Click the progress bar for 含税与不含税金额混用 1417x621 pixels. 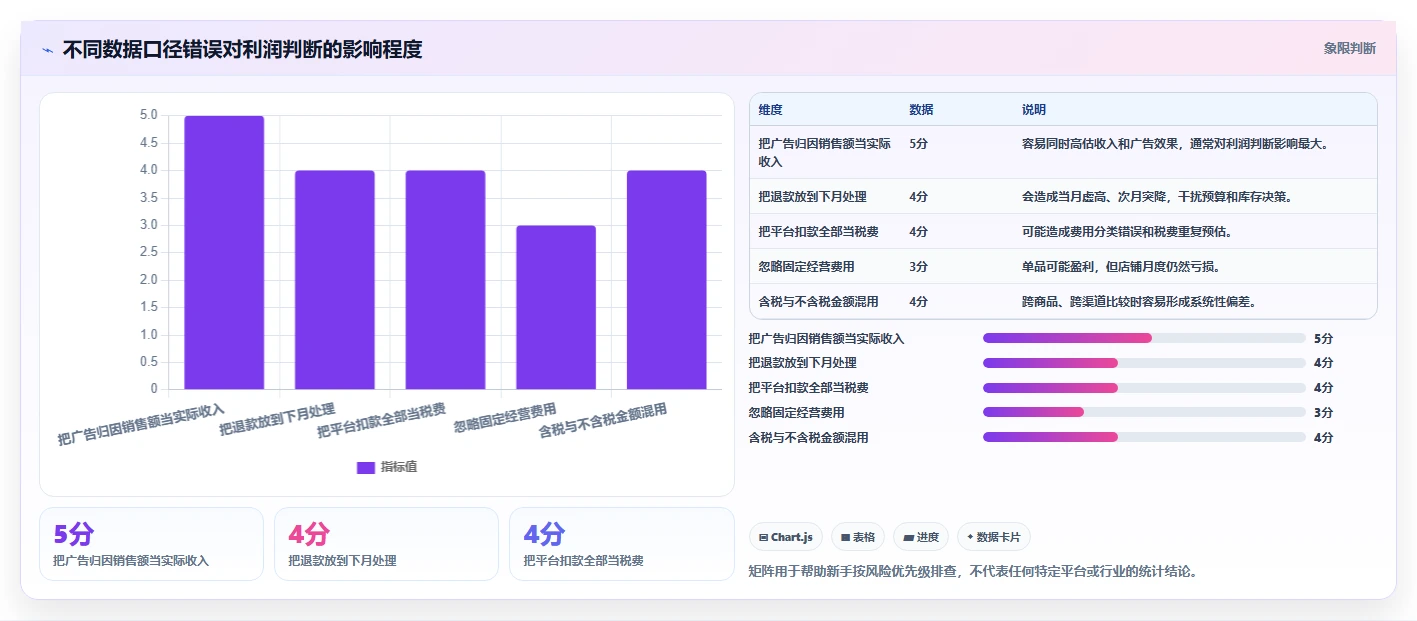1144,437
